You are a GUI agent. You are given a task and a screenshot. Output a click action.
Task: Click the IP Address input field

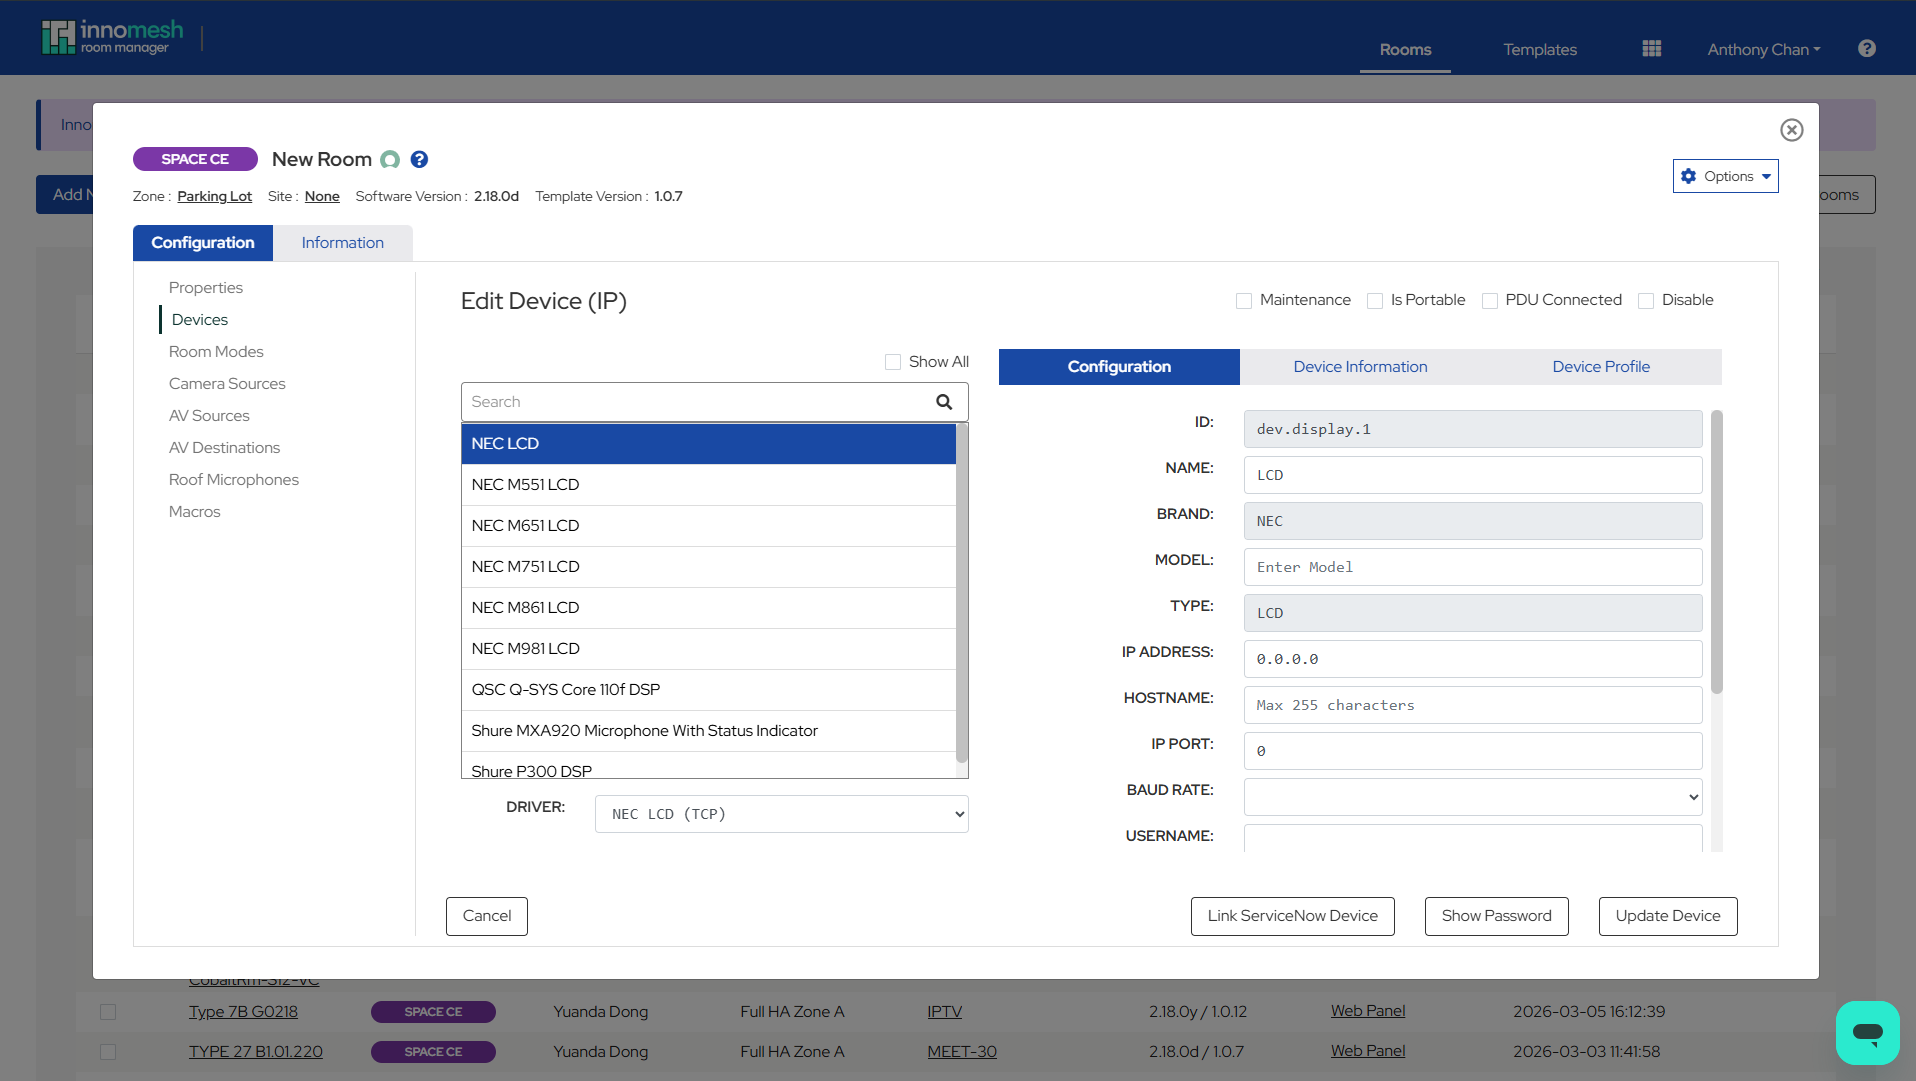(x=1472, y=659)
